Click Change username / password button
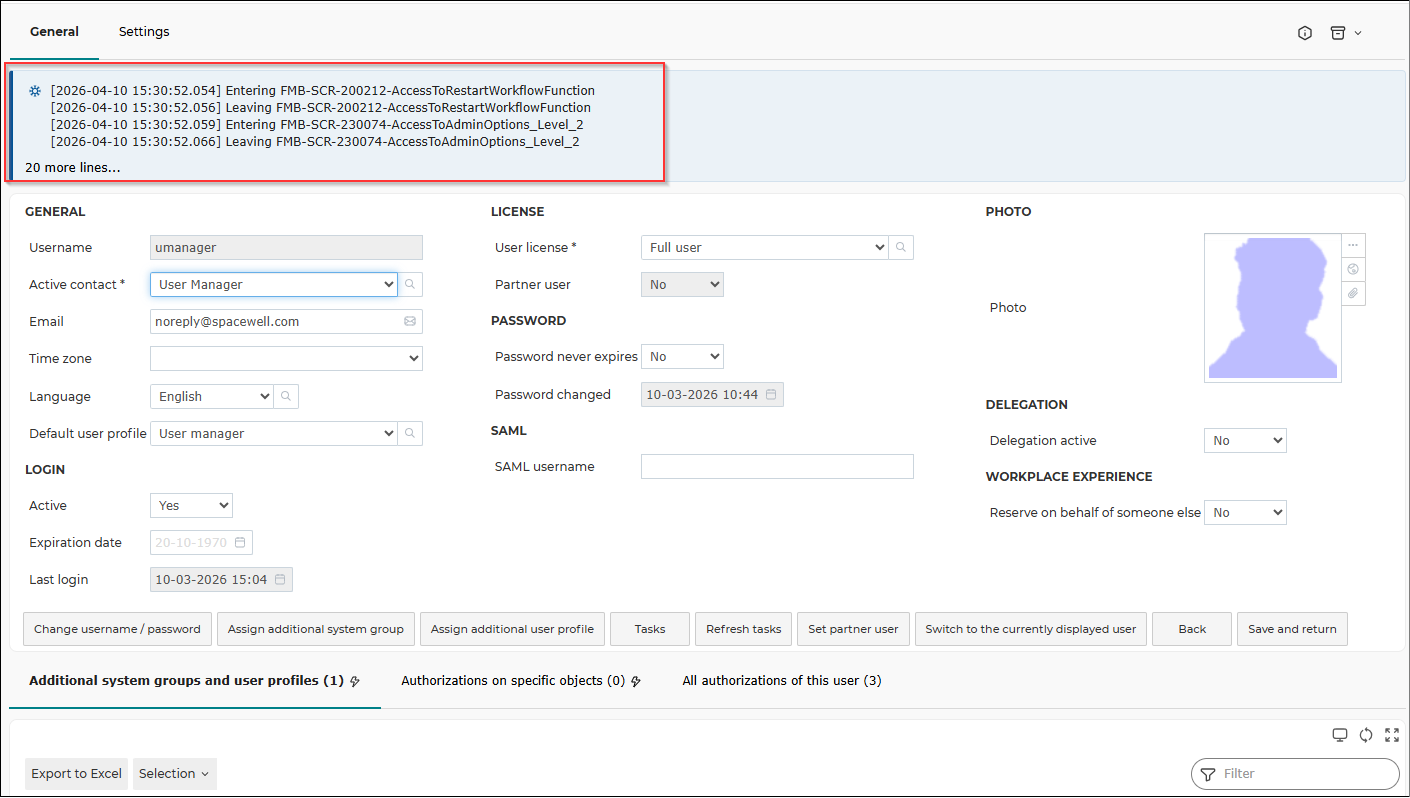This screenshot has height=798, width=1410. tap(117, 629)
